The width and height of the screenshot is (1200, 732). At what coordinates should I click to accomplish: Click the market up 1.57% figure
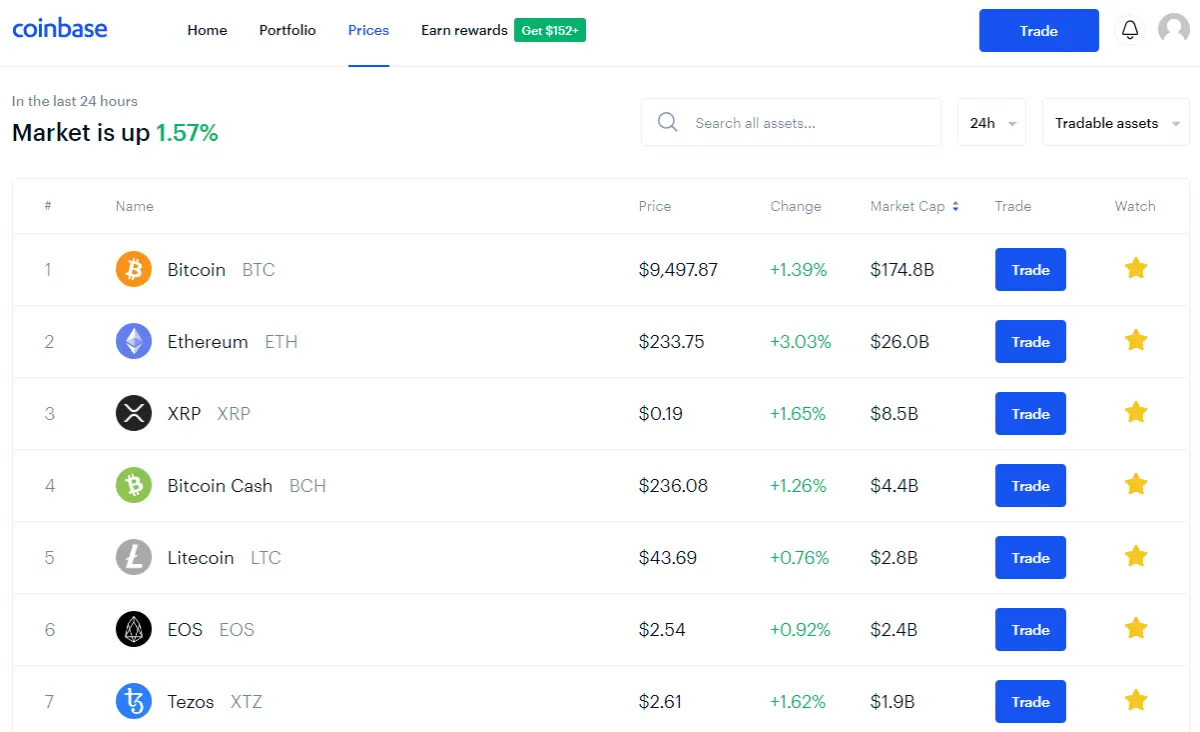tap(187, 132)
